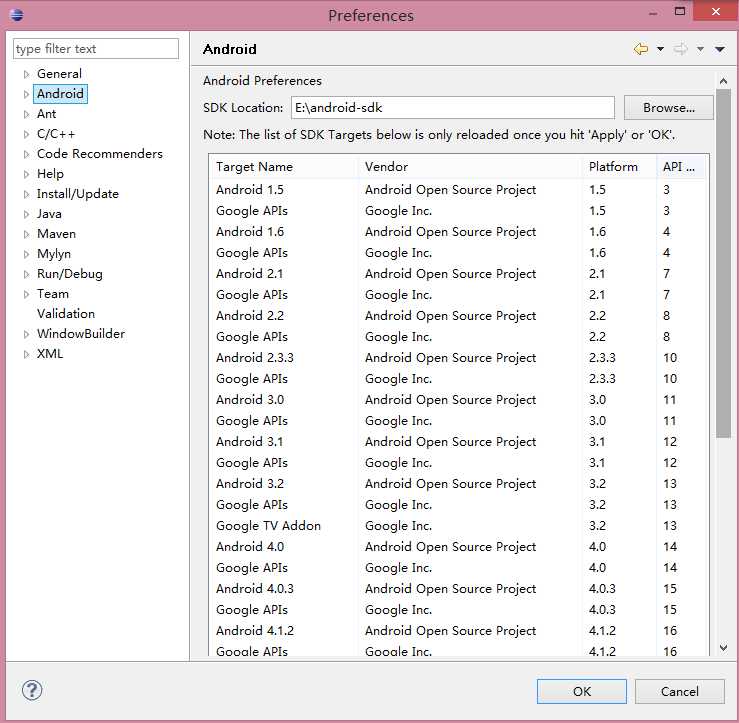
Task: Expand the Install/Update node
Action: tap(26, 194)
